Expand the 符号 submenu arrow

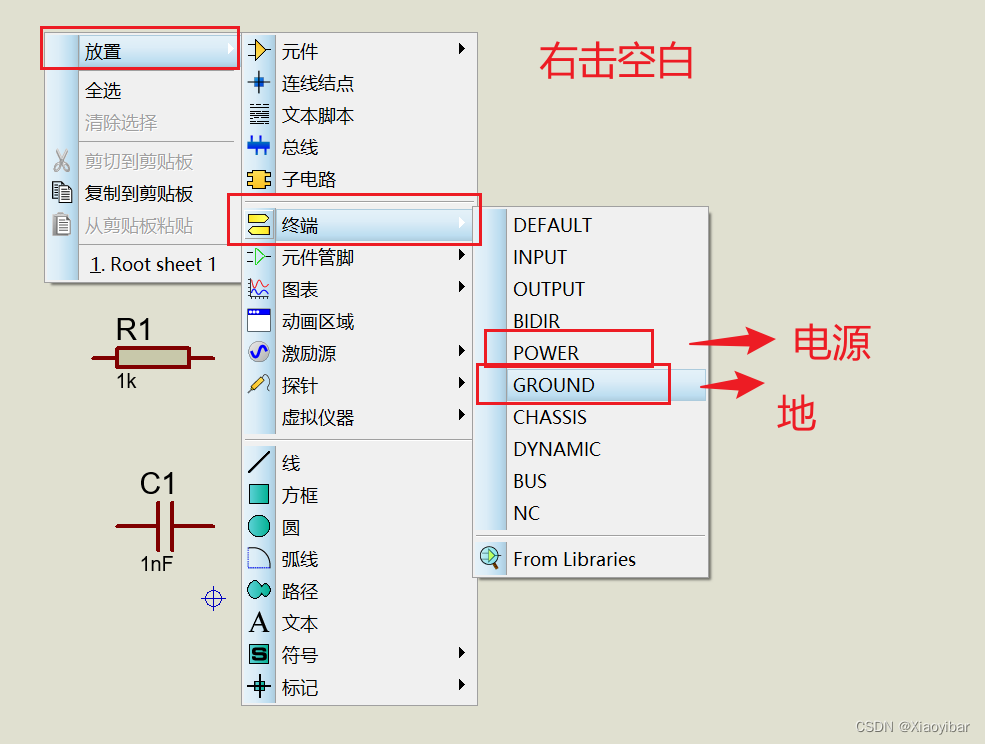click(x=462, y=653)
